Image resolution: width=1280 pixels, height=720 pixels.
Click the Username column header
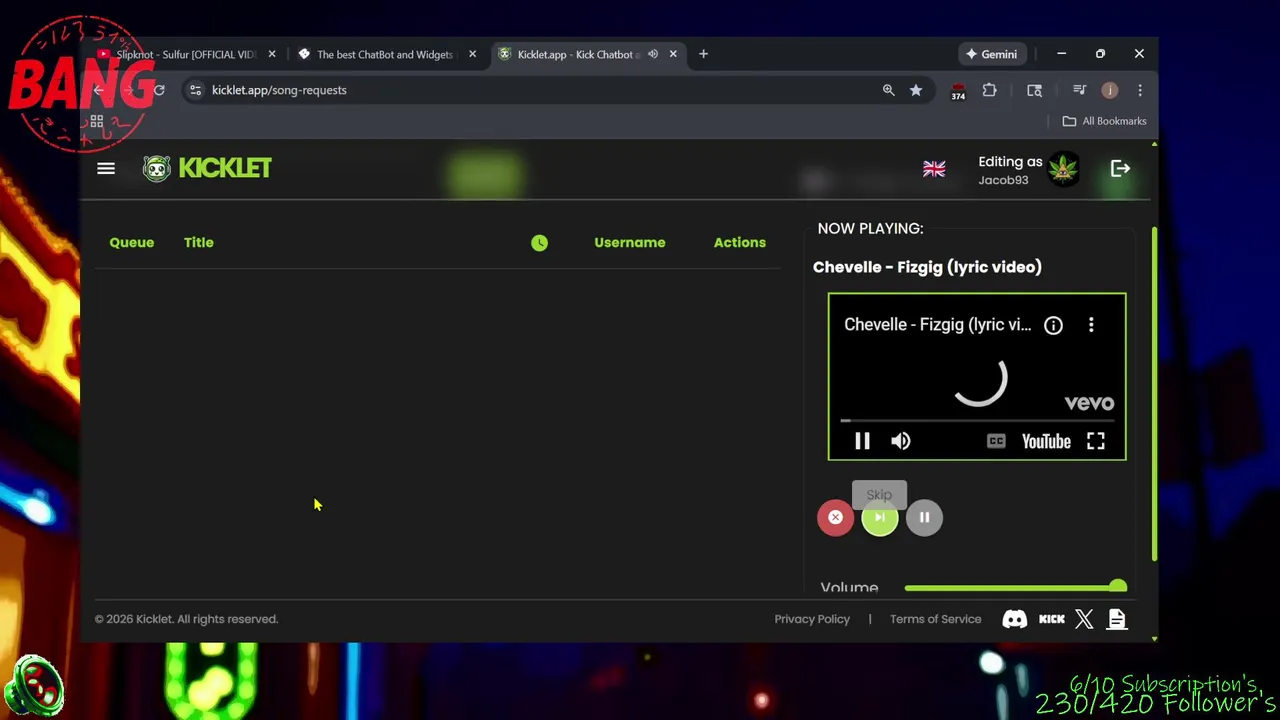(630, 242)
